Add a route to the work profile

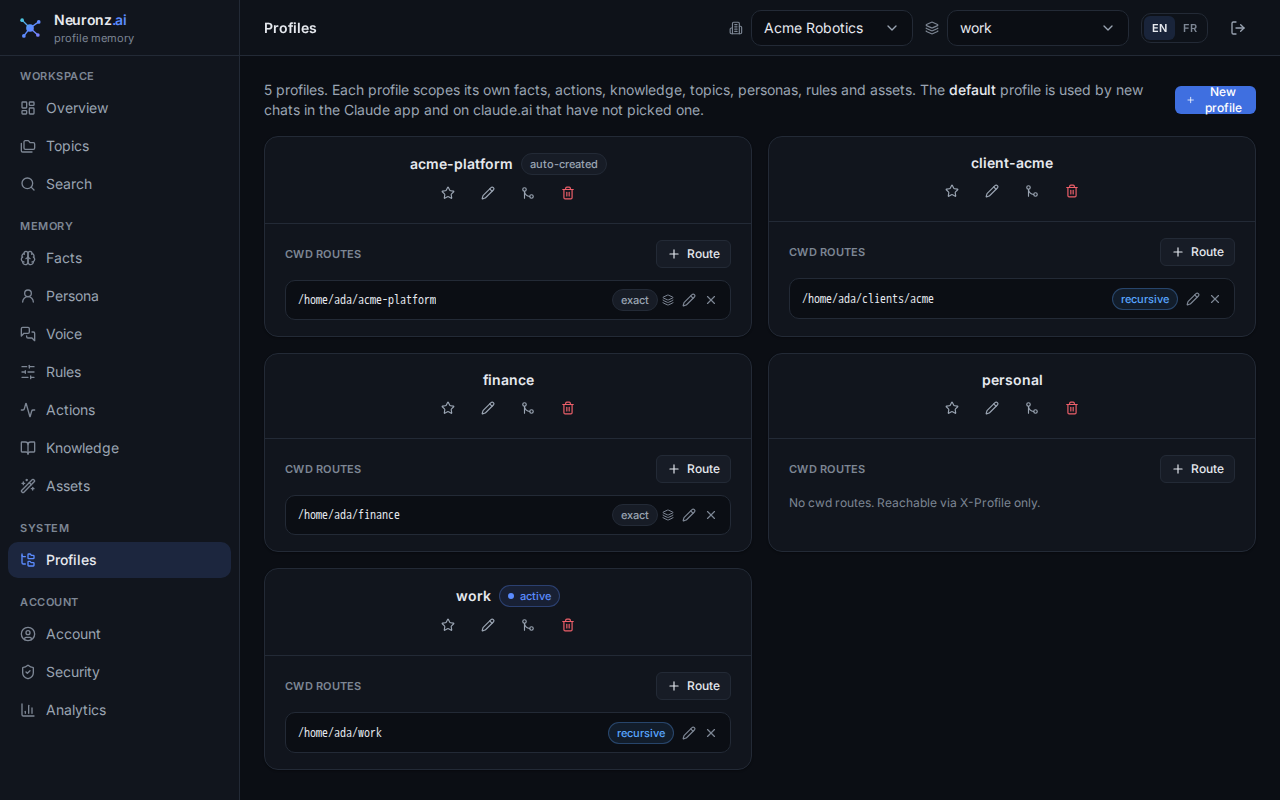(x=693, y=686)
